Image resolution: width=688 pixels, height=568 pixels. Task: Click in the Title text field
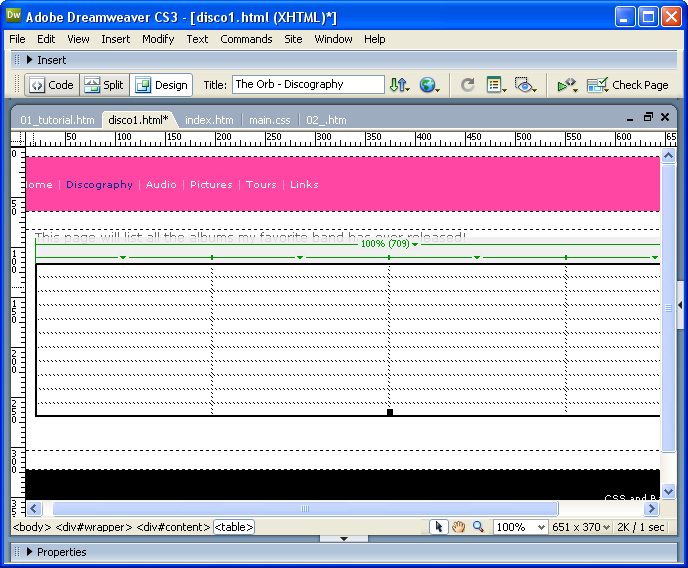tap(307, 85)
